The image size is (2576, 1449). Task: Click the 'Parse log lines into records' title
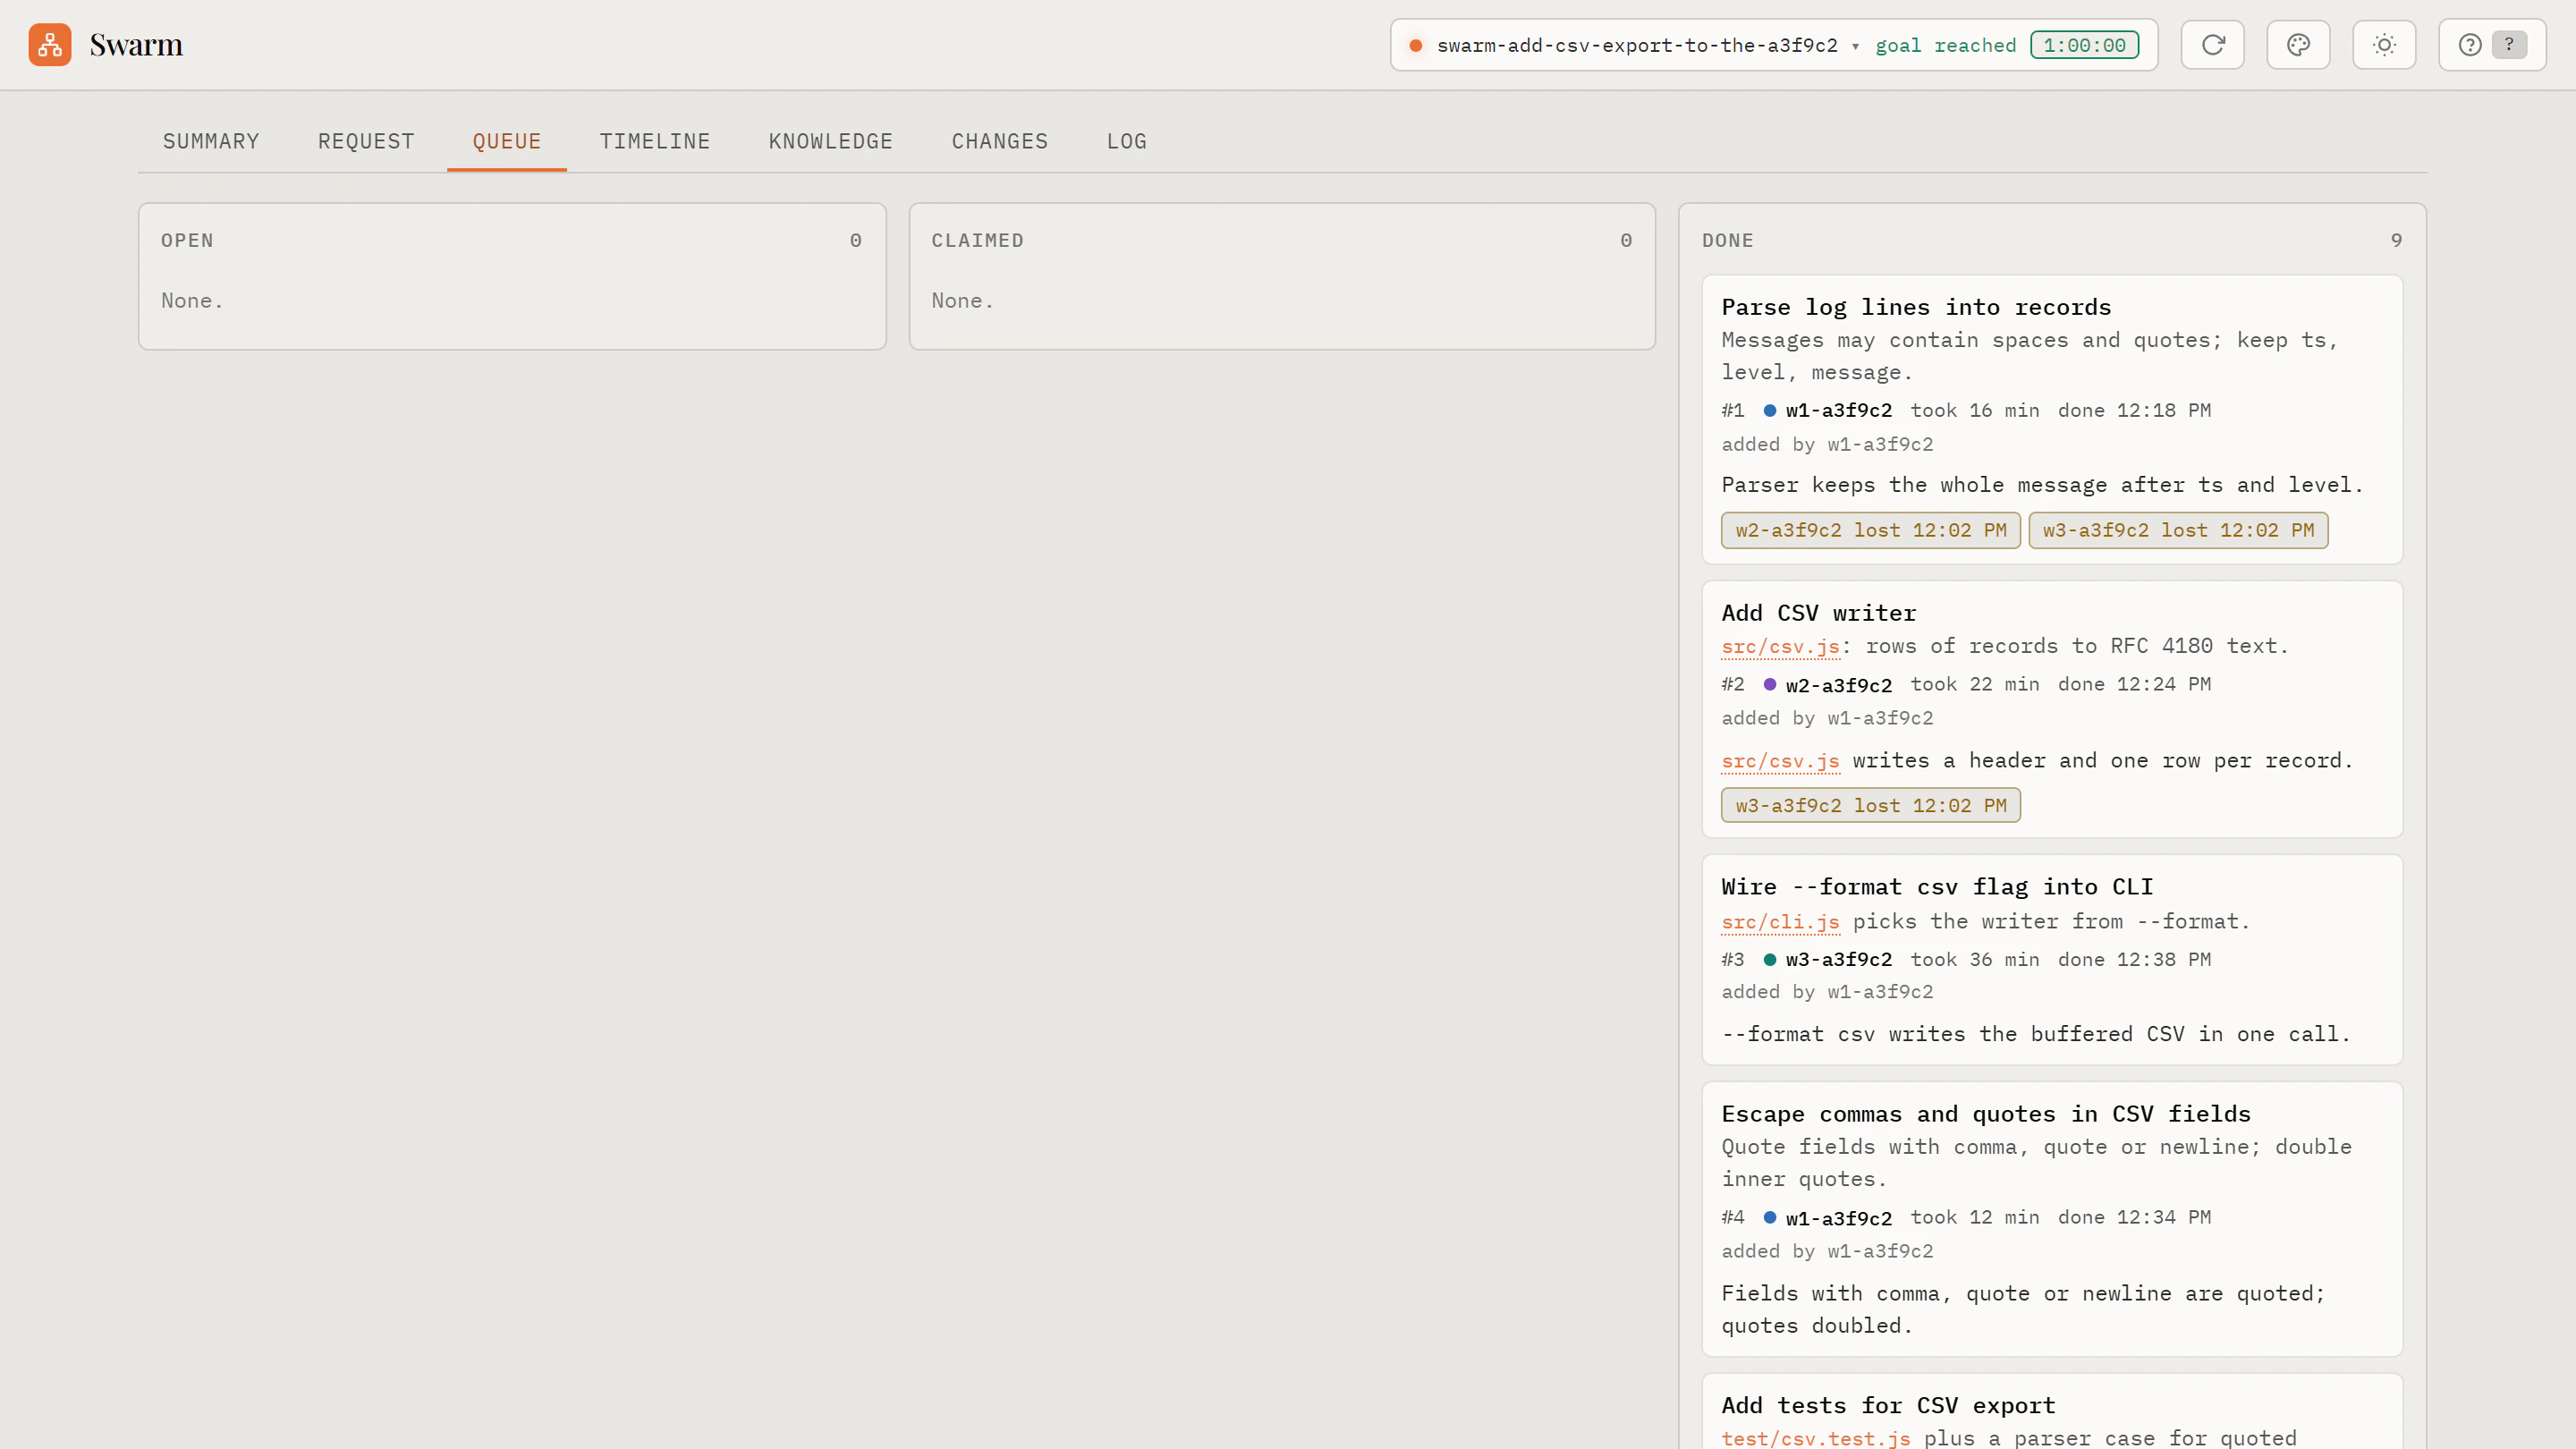[x=1916, y=307]
